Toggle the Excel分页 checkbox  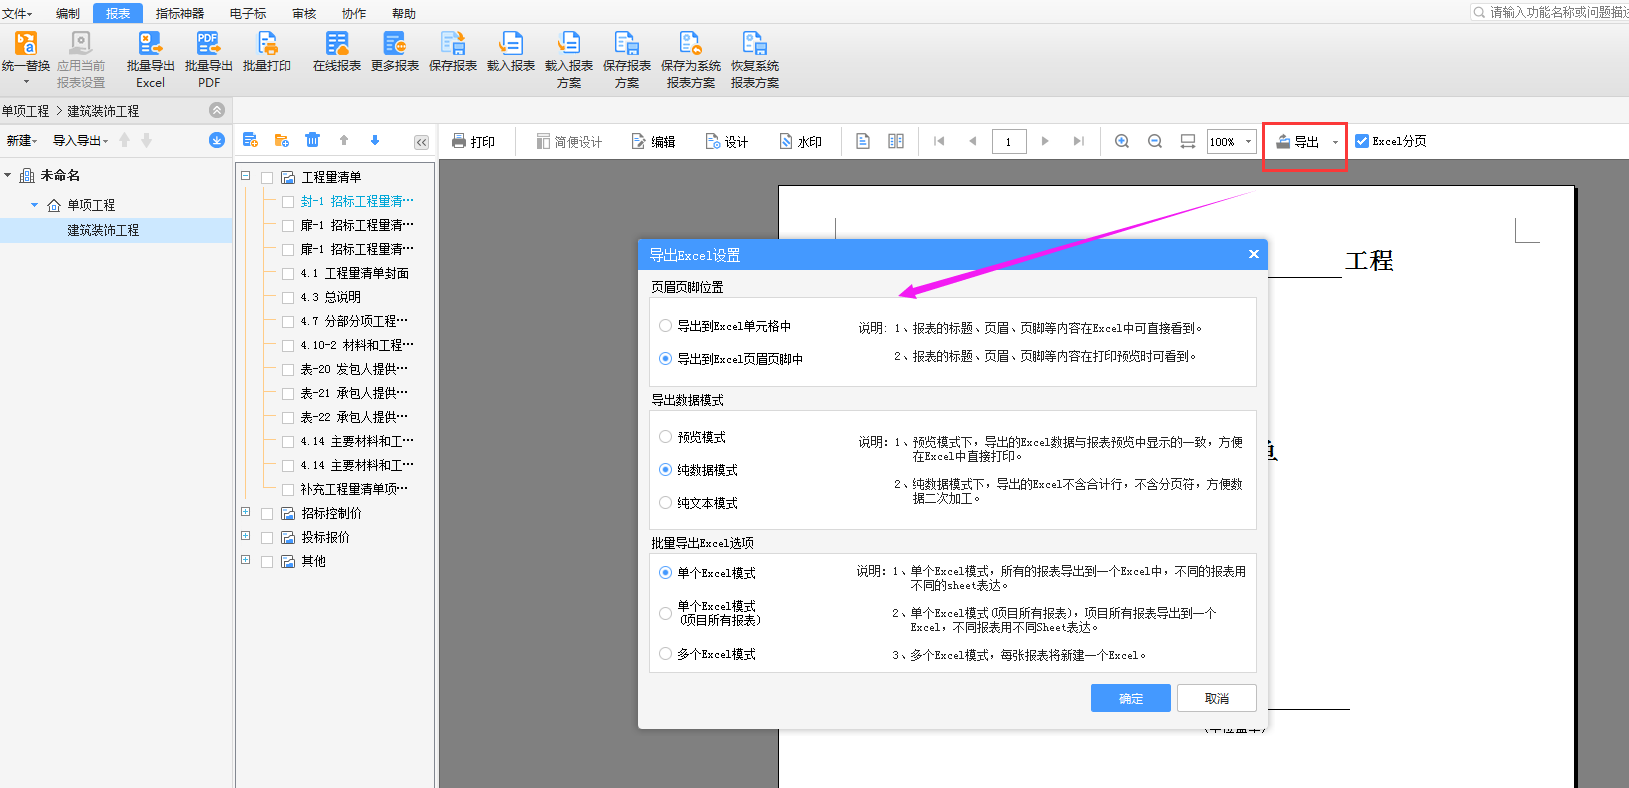coord(1362,141)
